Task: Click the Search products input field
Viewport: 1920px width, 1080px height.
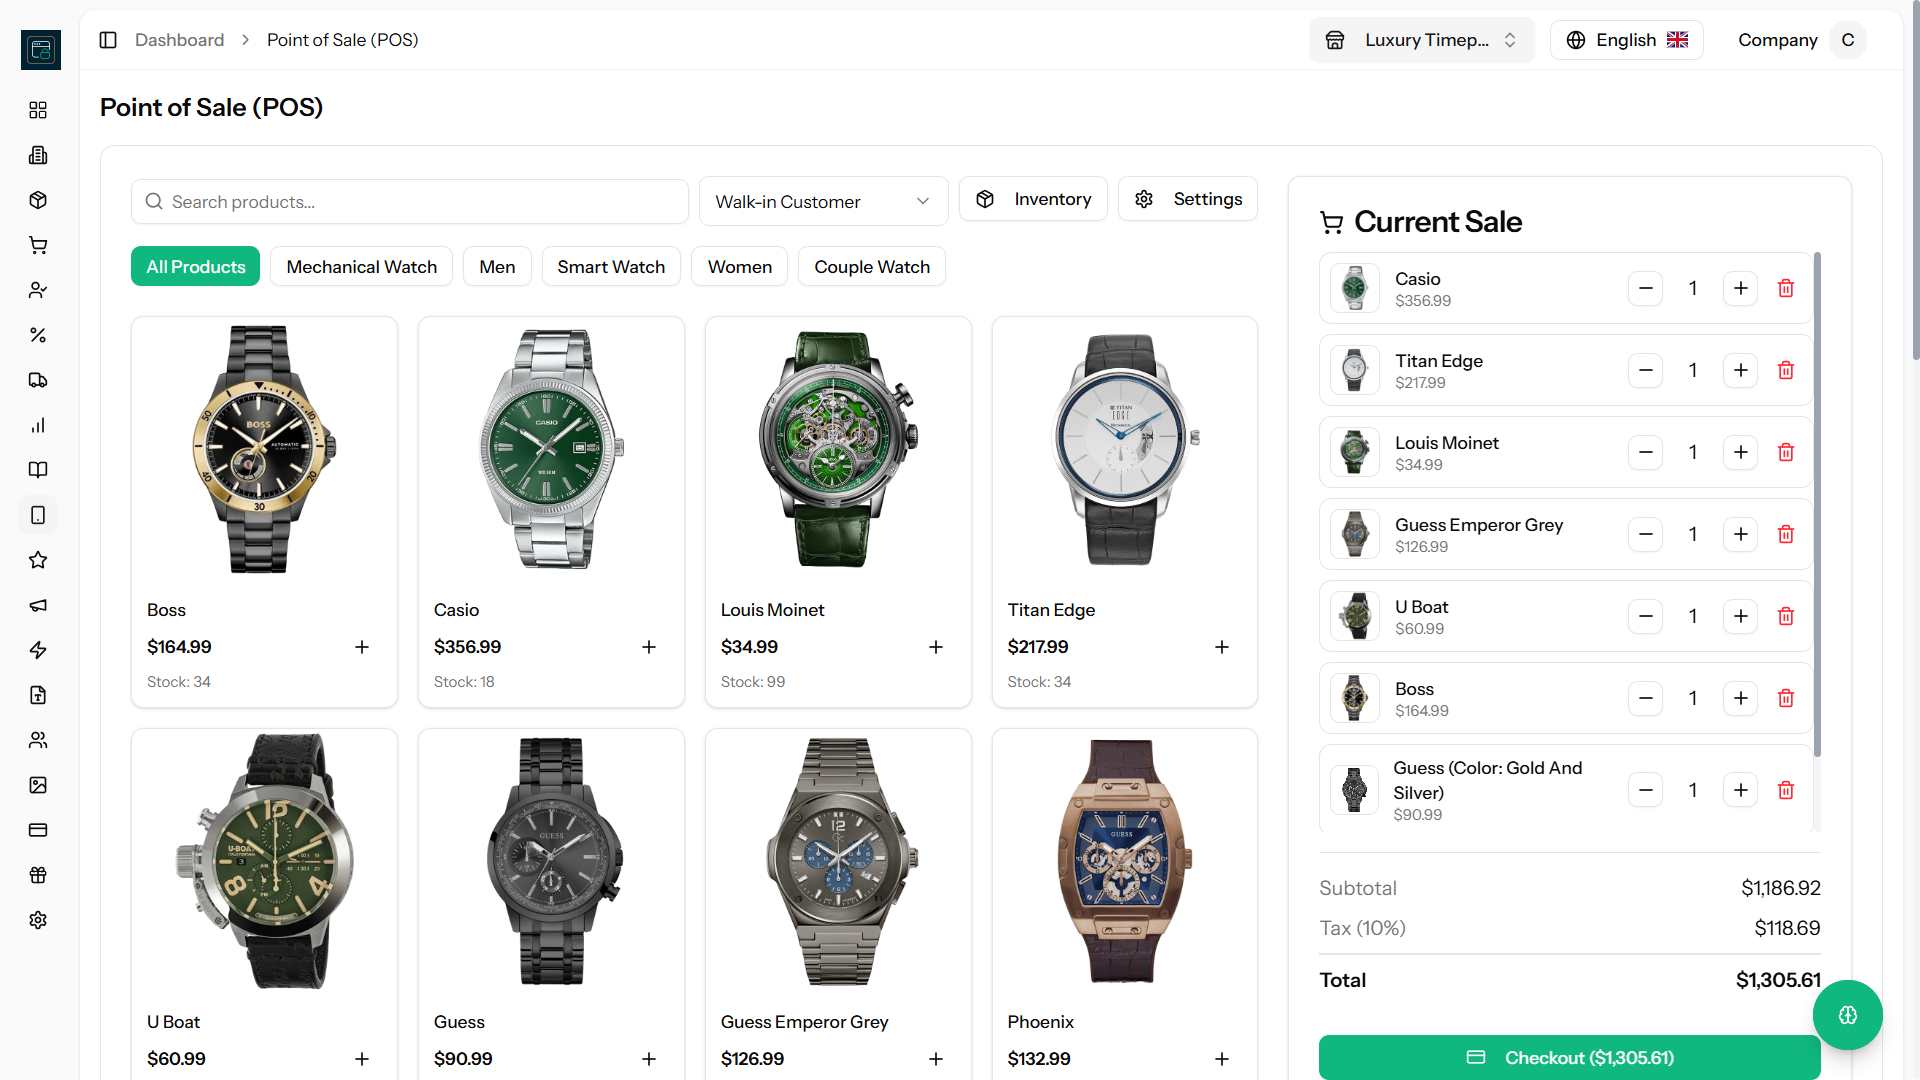Action: (x=410, y=202)
